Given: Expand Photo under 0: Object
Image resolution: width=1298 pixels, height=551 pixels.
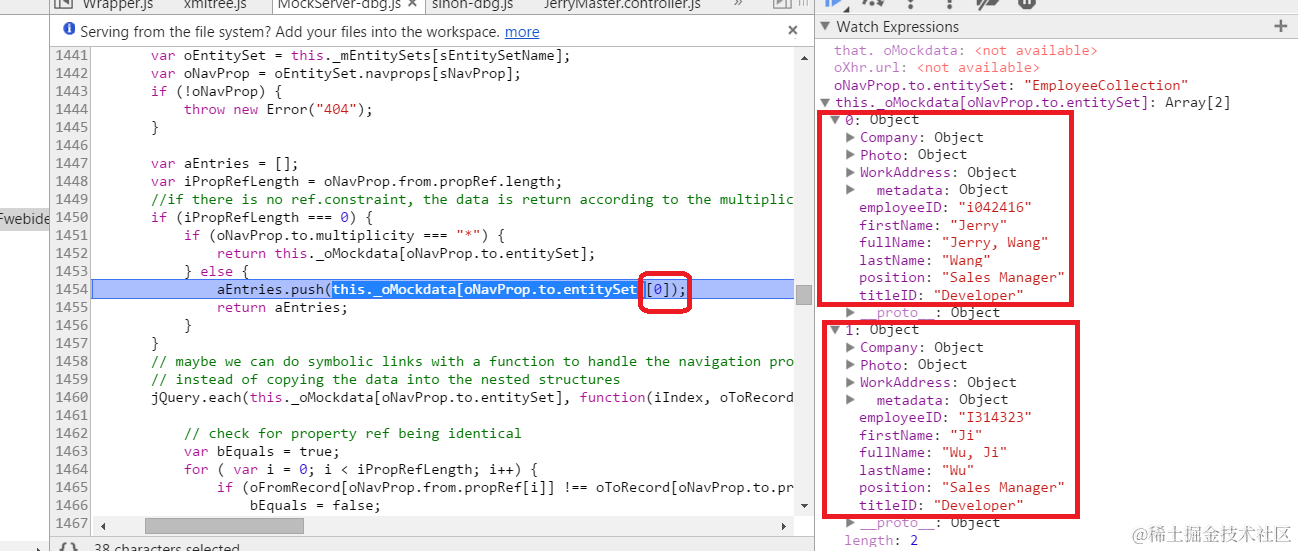Looking at the screenshot, I should coord(851,155).
